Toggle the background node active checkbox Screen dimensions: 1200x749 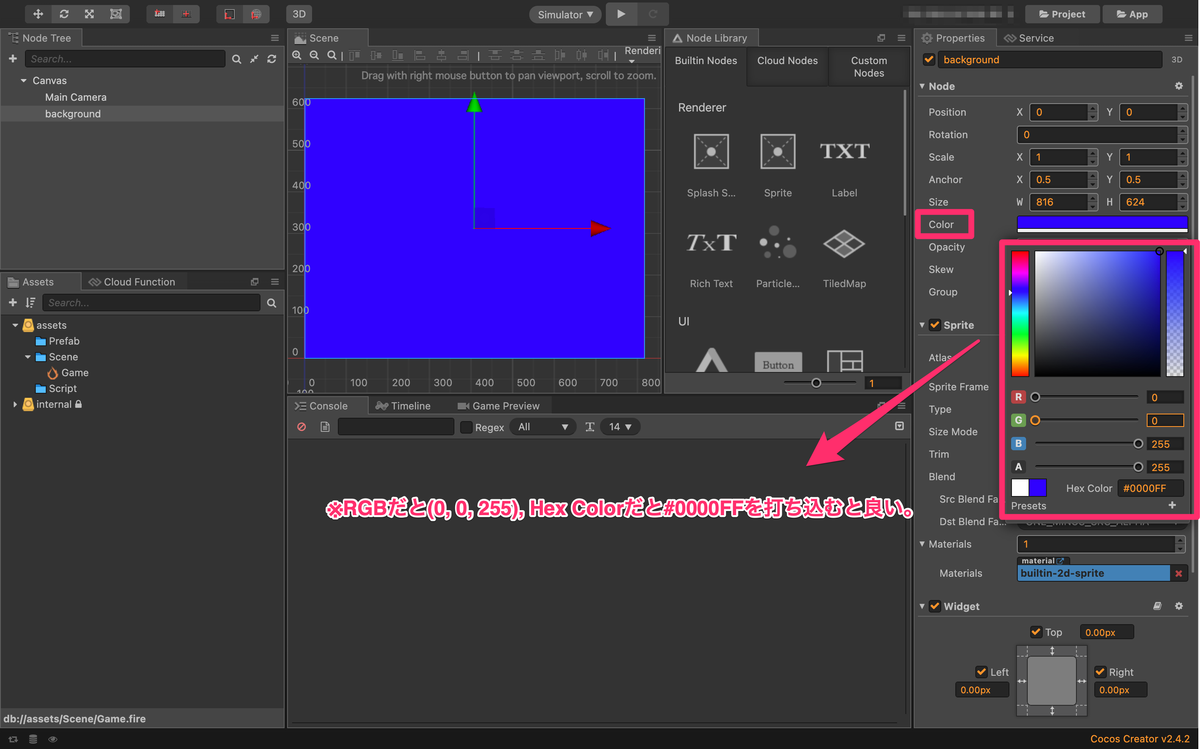point(929,60)
